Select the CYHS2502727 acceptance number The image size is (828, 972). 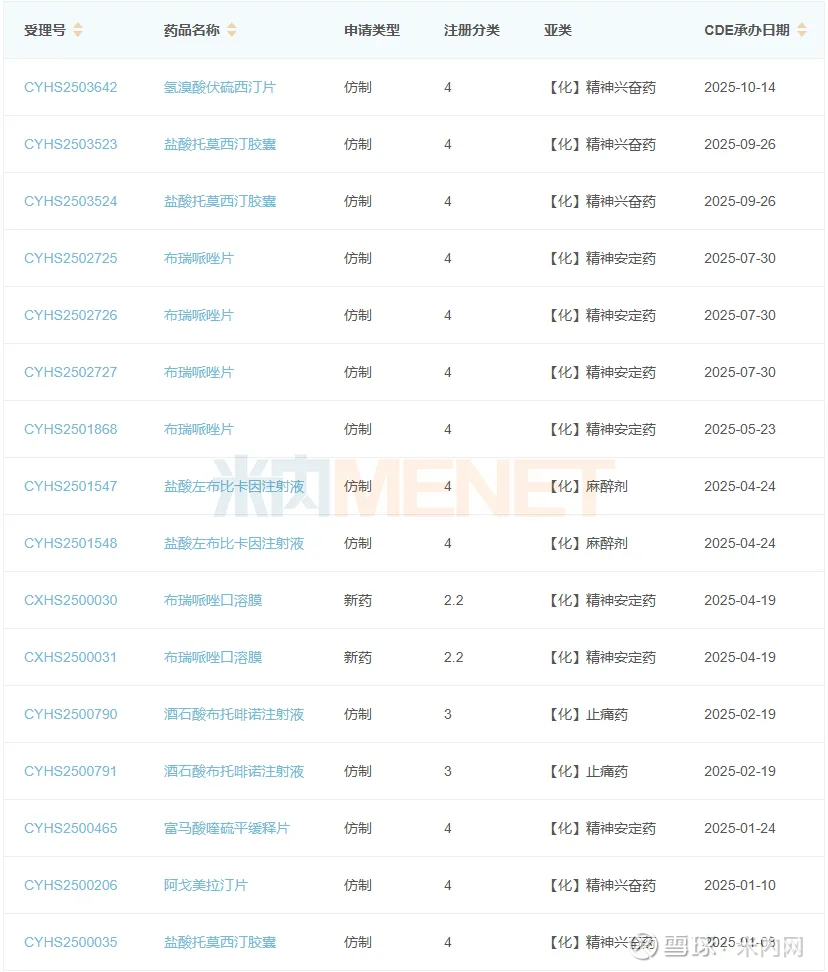(x=70, y=372)
